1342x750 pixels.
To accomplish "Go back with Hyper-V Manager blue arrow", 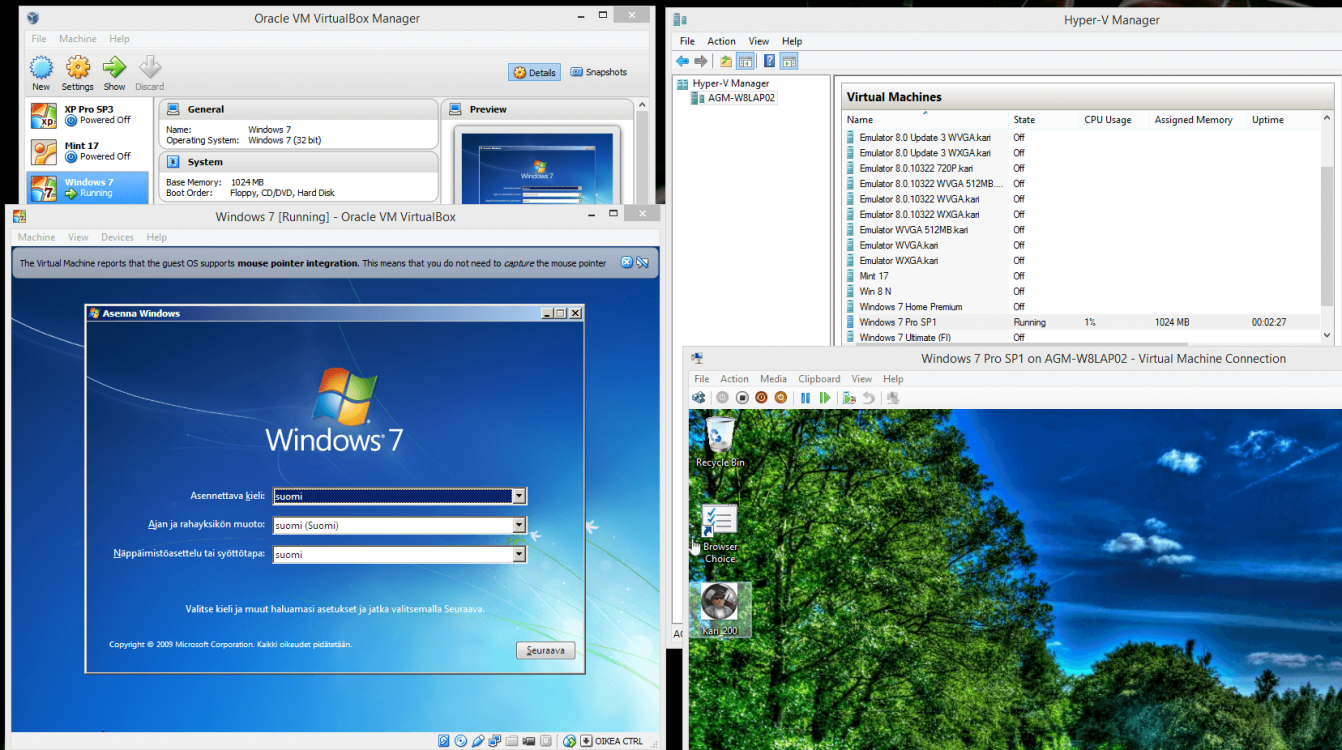I will tap(682, 61).
